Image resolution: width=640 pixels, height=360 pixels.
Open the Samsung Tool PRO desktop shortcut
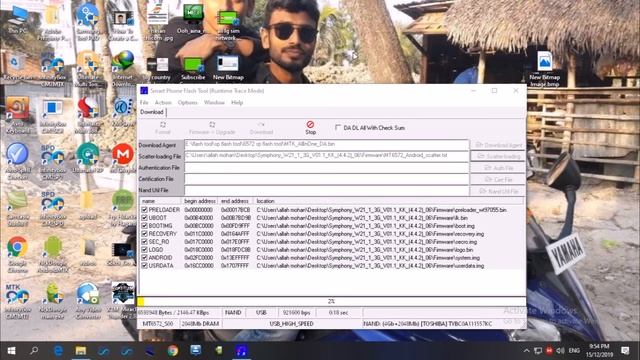tap(88, 22)
